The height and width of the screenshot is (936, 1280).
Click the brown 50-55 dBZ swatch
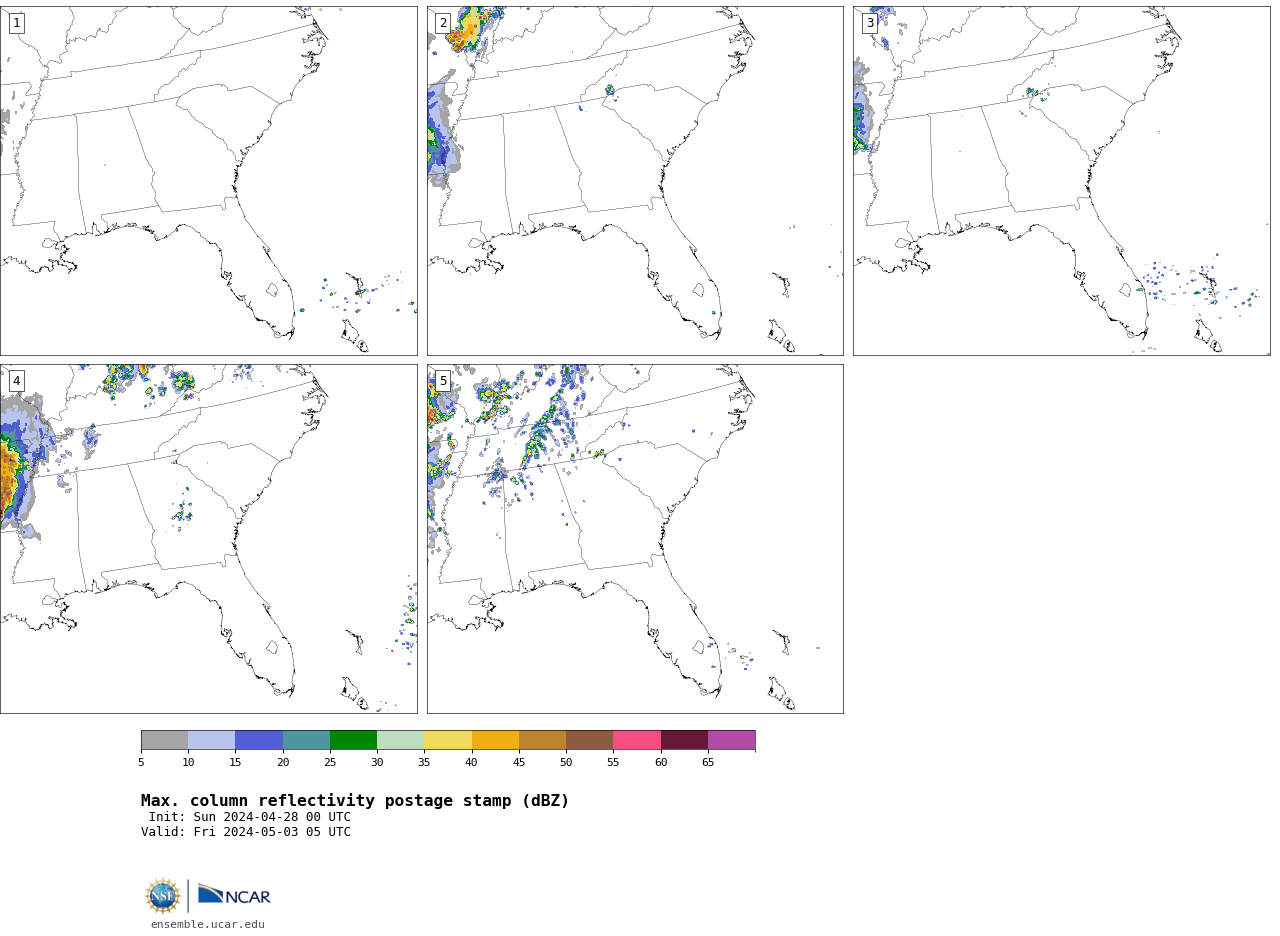[589, 740]
